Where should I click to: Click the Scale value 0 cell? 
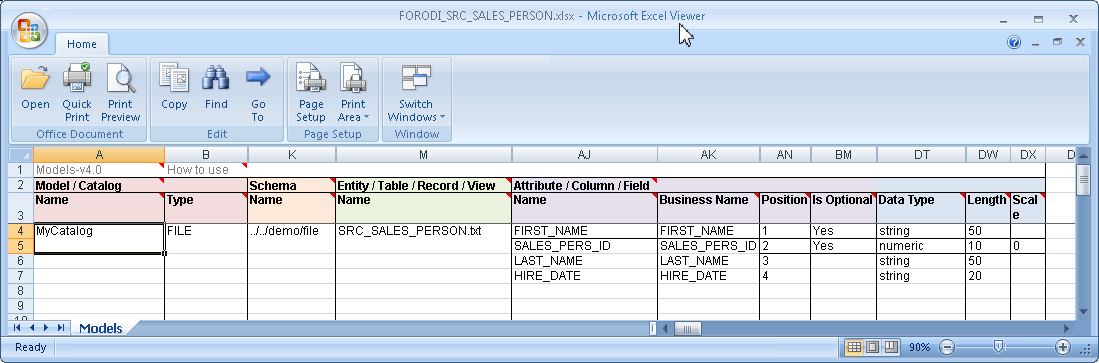tap(1028, 246)
